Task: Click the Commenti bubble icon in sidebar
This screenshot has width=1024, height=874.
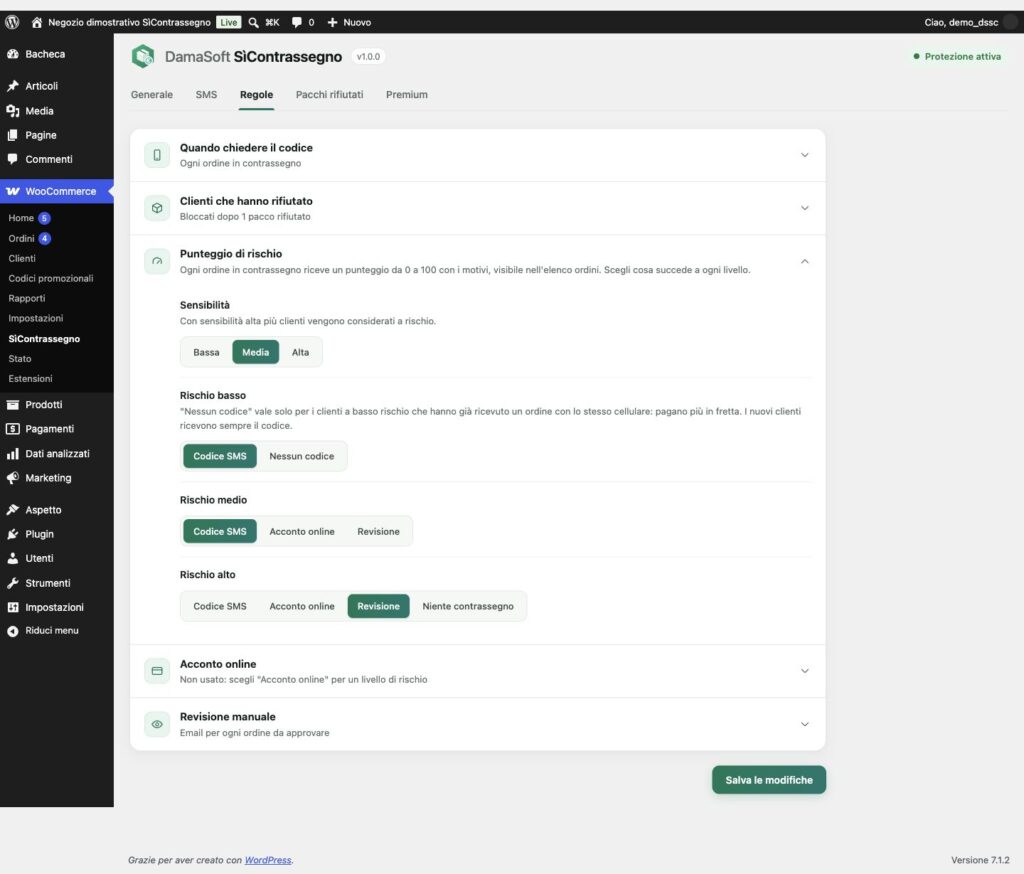Action: pyautogui.click(x=12, y=159)
